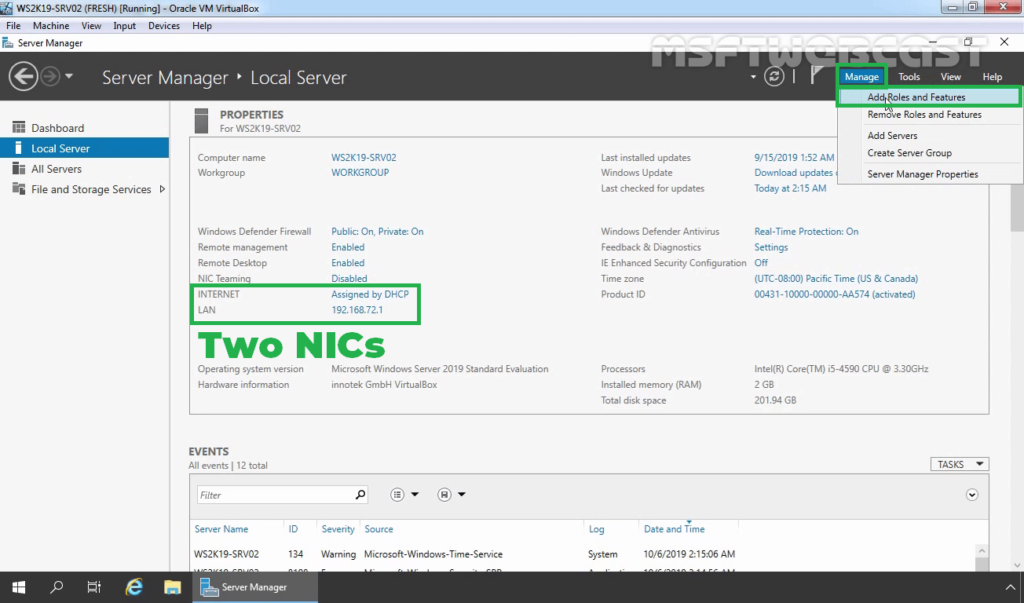Screen dimensions: 1024x603
Task: Open the dropdown arrow left of refresh
Action: (x=753, y=77)
